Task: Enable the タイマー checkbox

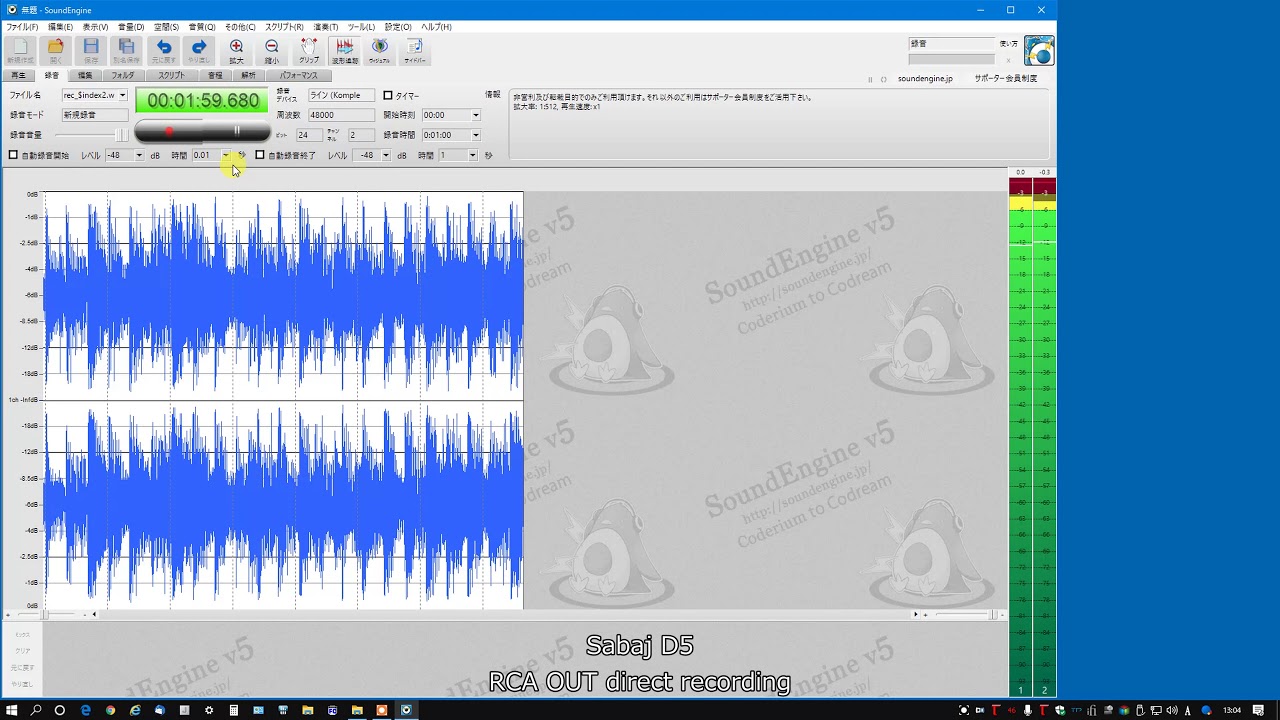Action: click(388, 96)
